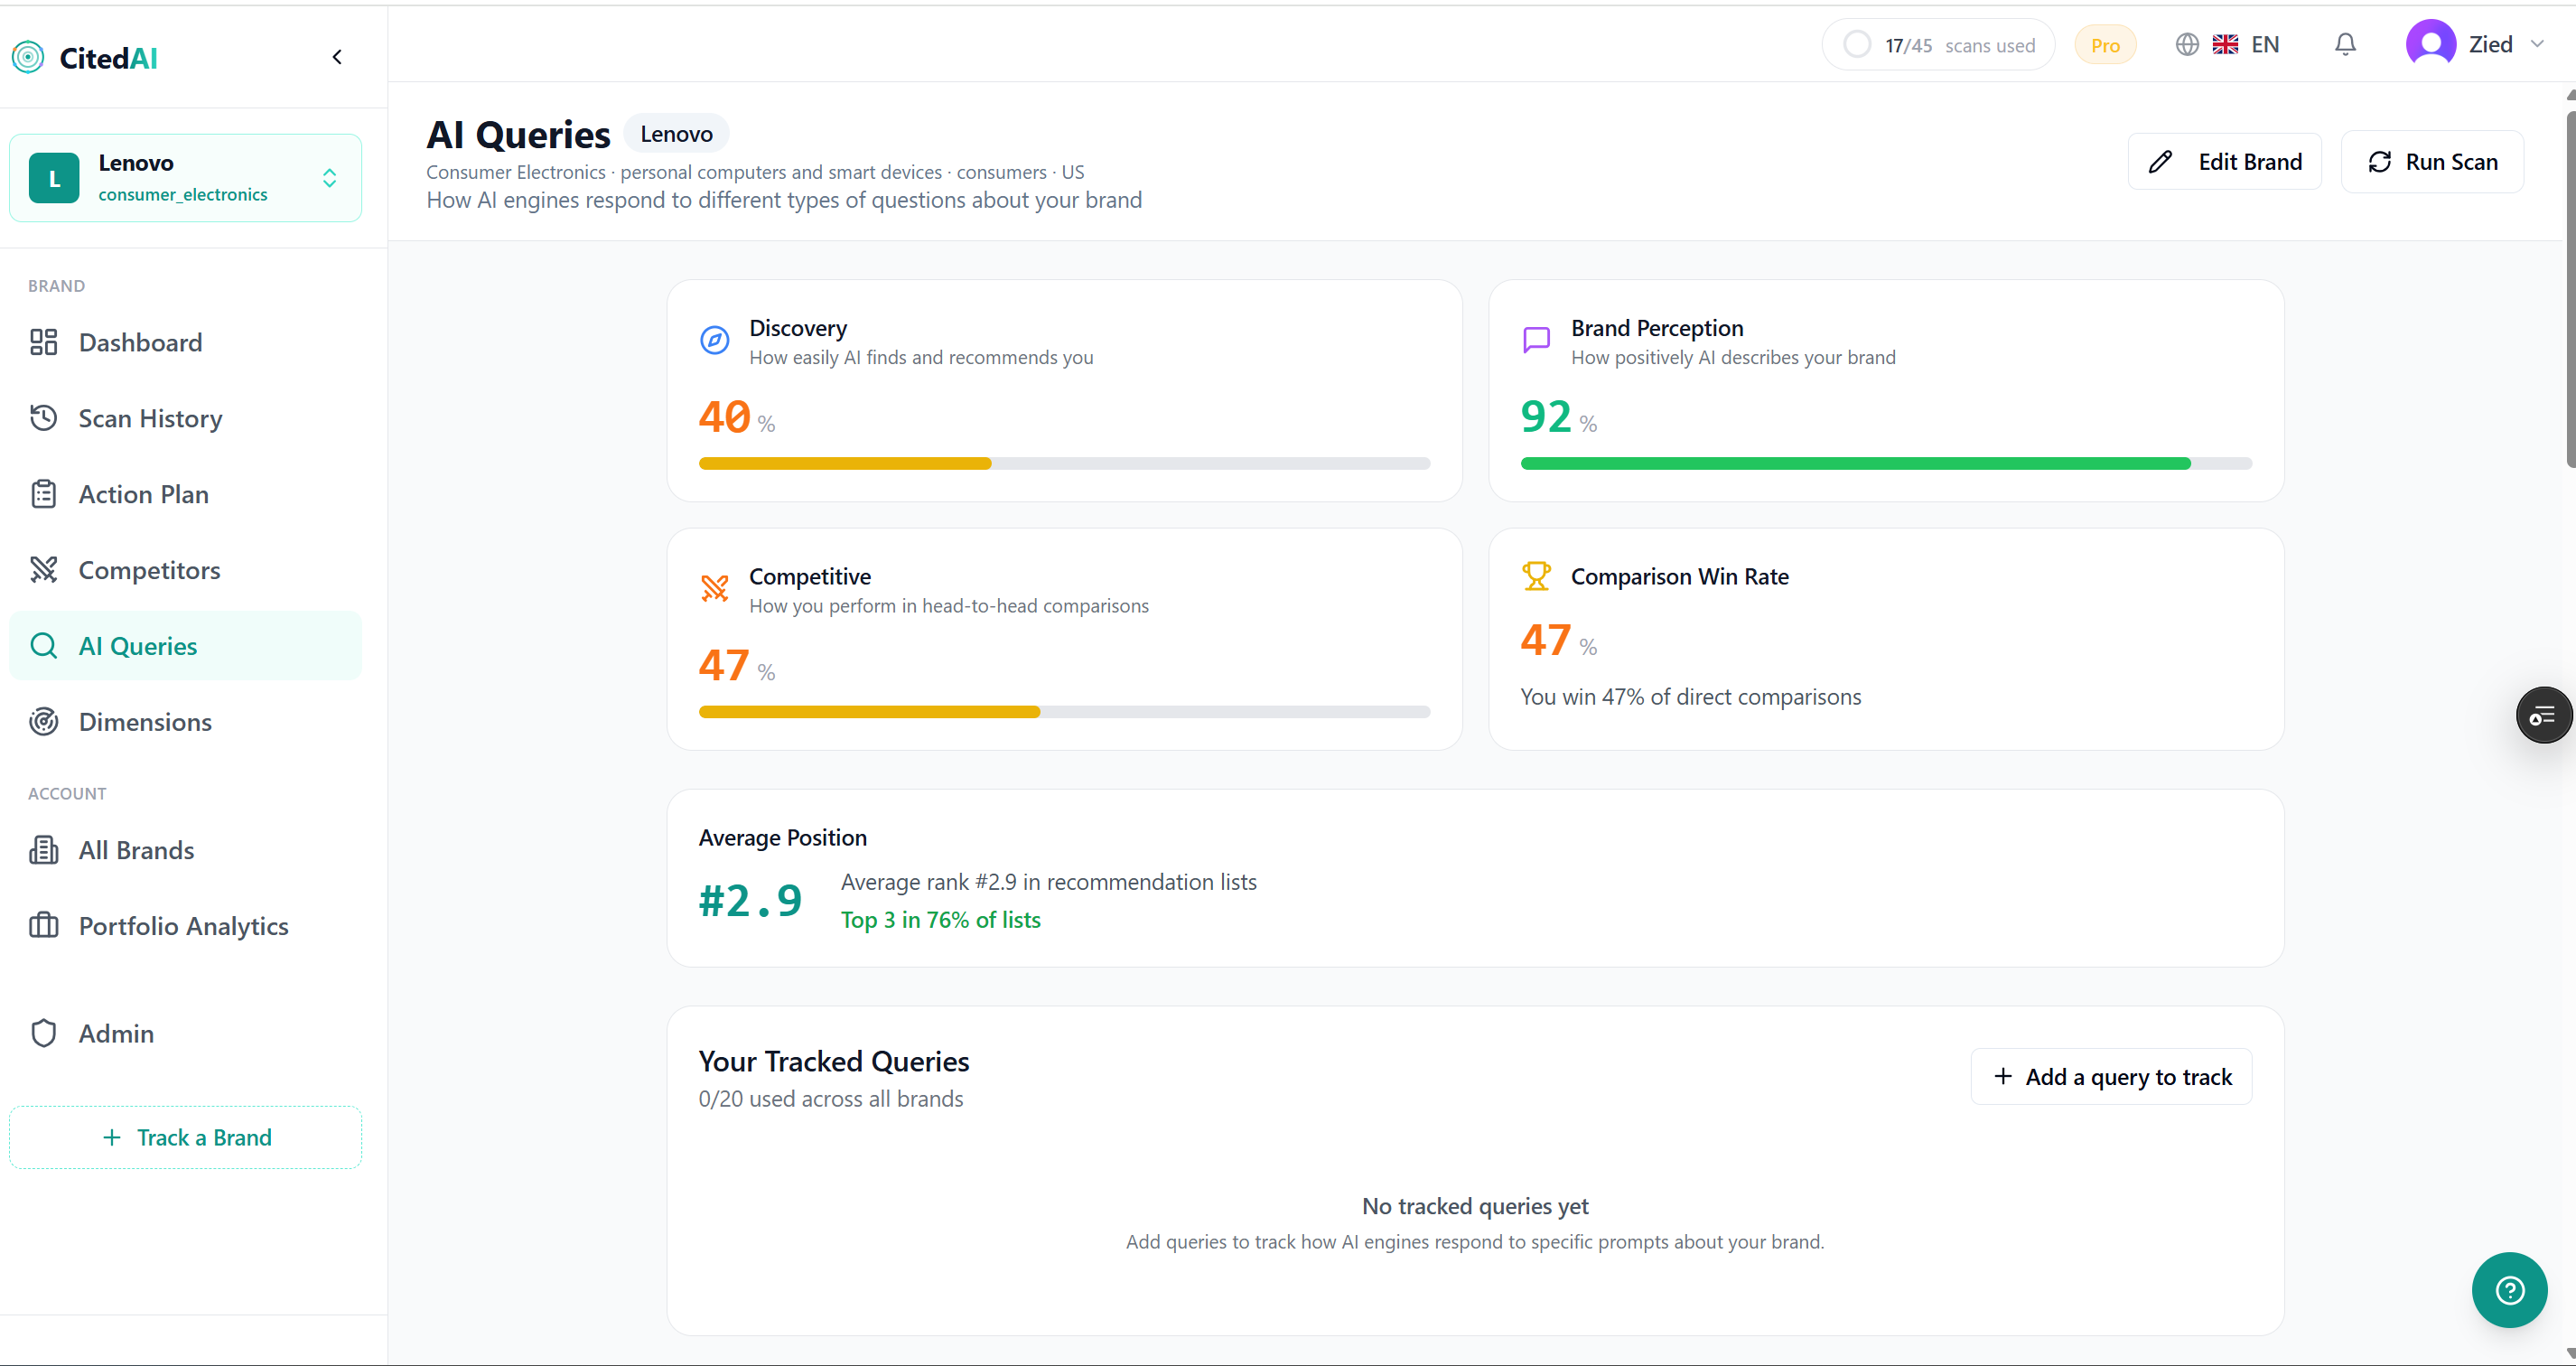This screenshot has height=1366, width=2576.
Task: Click the Comparison Win Rate trophy icon
Action: pyautogui.click(x=1536, y=576)
